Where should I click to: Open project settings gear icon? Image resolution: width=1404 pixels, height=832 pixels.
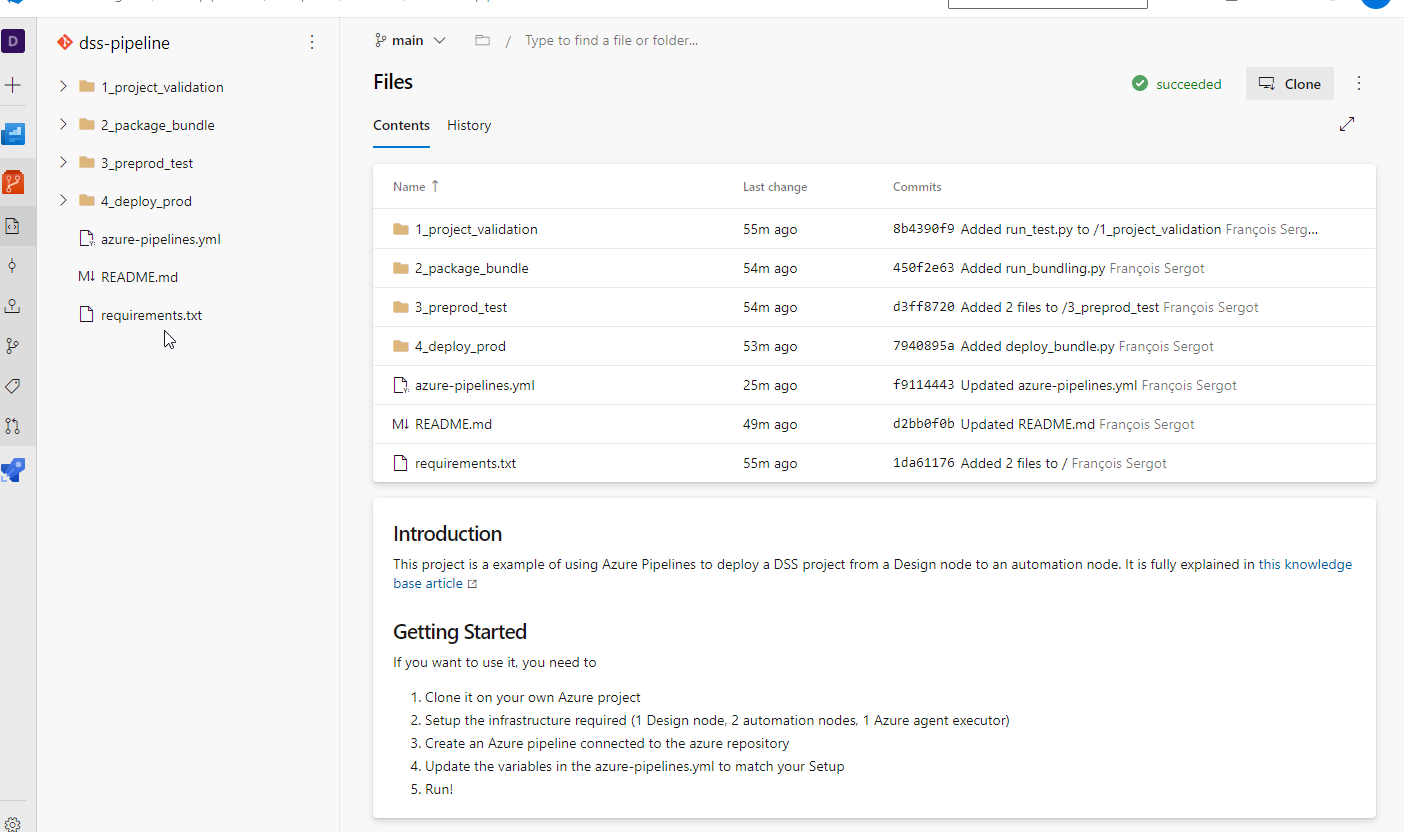tap(13, 824)
